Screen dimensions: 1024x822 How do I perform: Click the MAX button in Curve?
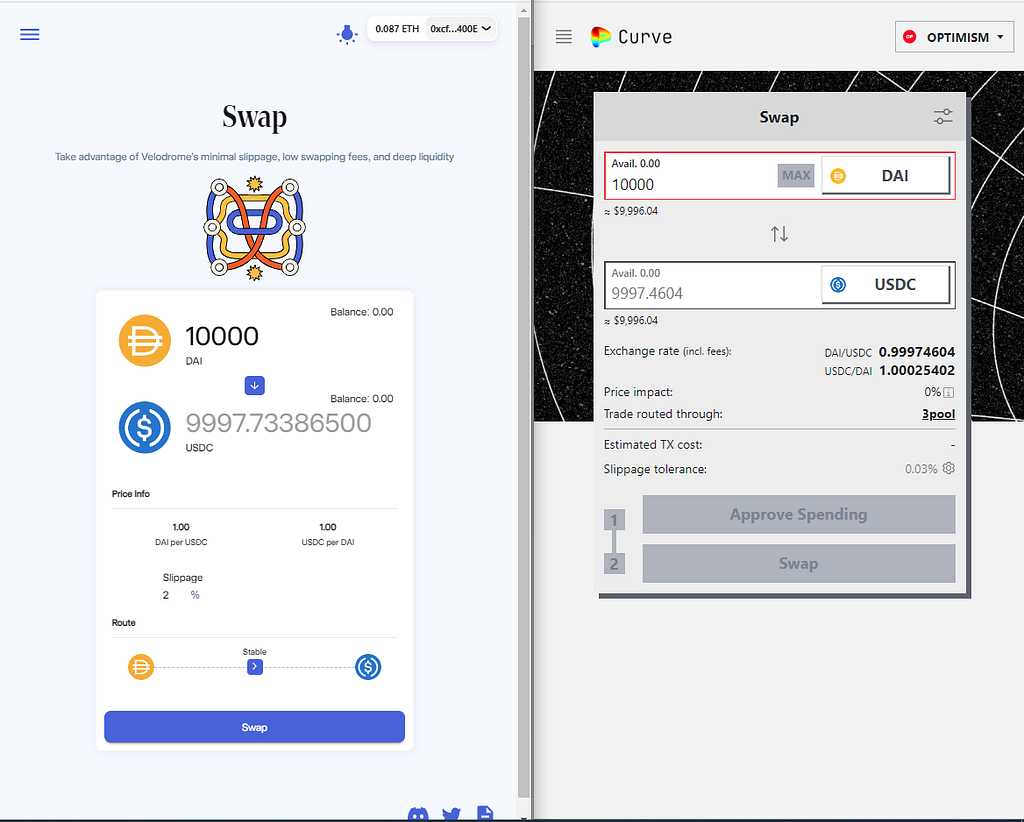tap(796, 175)
